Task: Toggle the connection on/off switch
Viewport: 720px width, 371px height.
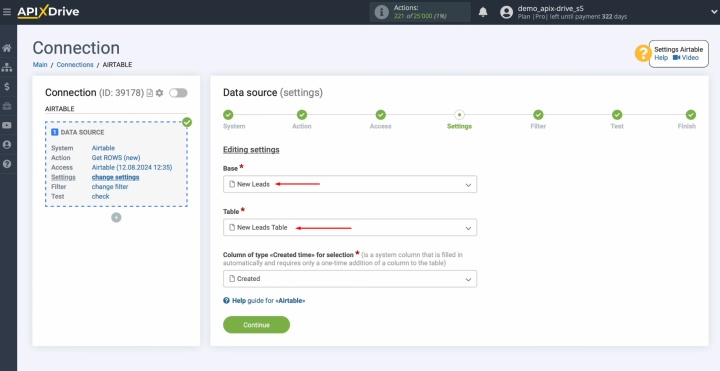Action: [x=178, y=93]
